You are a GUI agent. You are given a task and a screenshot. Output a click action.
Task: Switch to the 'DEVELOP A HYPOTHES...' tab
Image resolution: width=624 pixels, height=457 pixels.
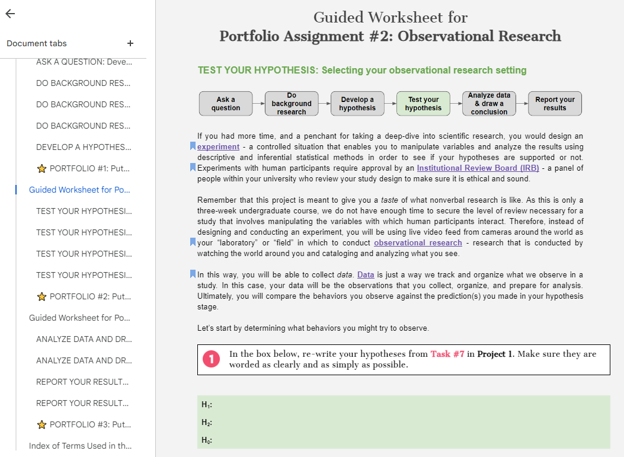coord(83,147)
